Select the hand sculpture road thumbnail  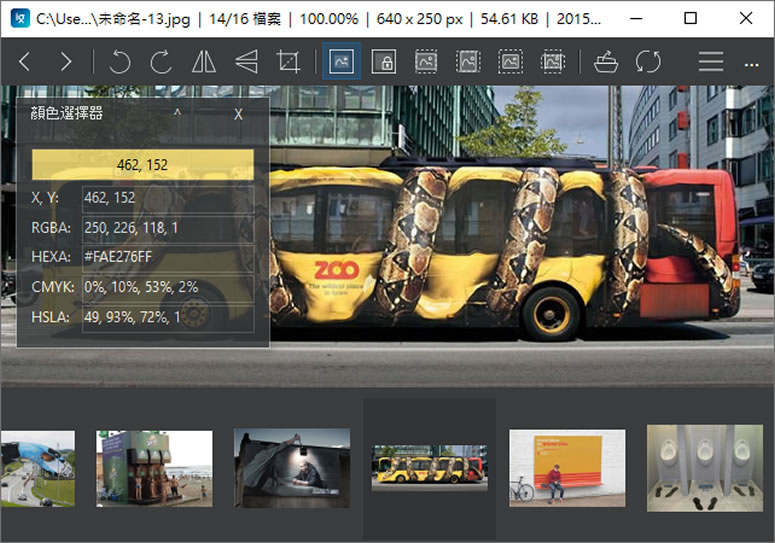pyautogui.click(x=38, y=468)
